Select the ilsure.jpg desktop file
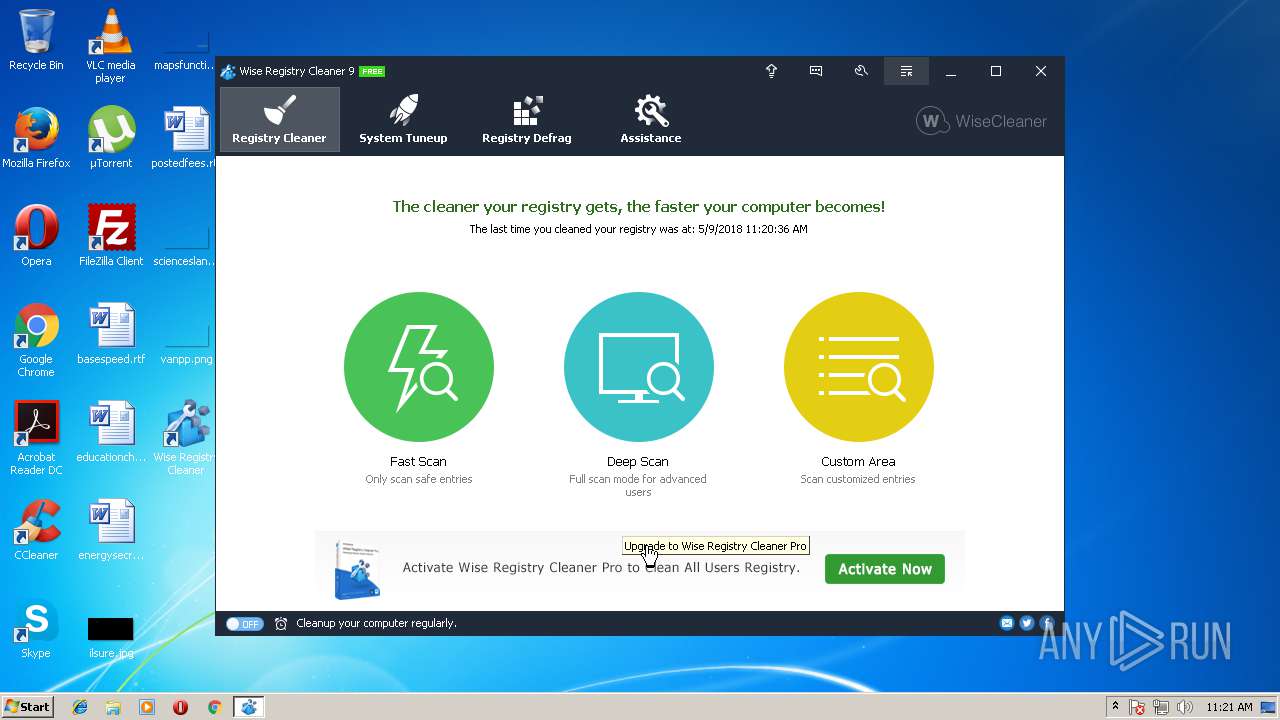1280x720 pixels. (111, 636)
